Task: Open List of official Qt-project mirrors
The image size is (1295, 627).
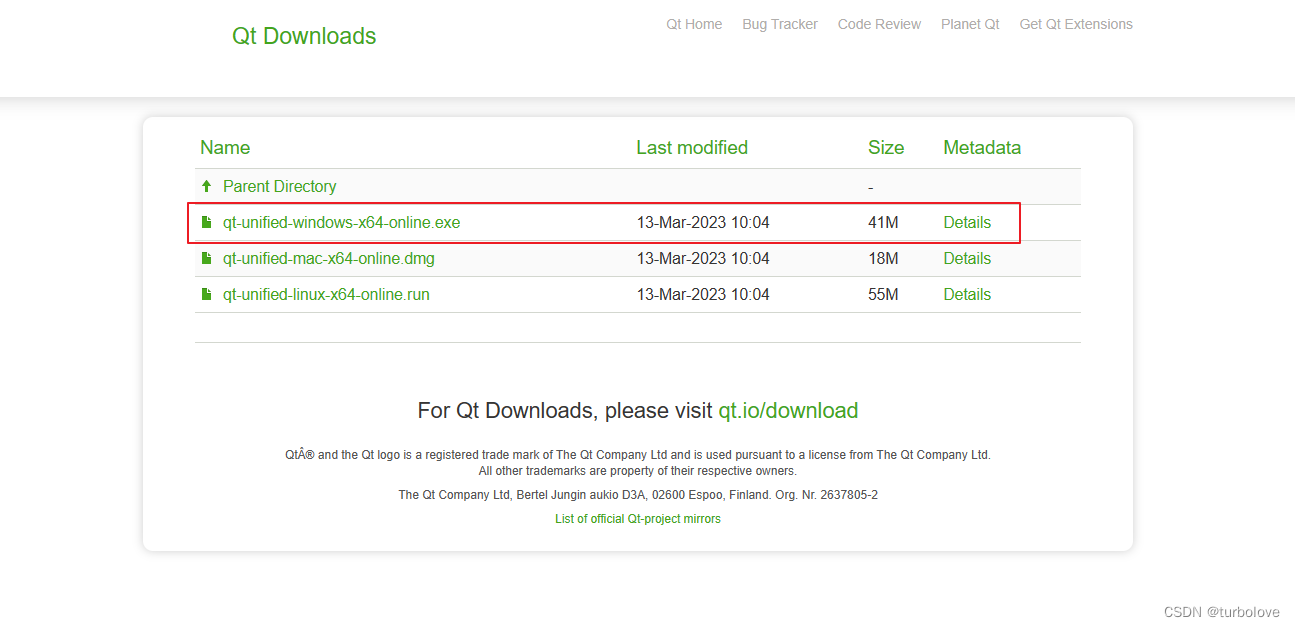Action: coord(637,519)
